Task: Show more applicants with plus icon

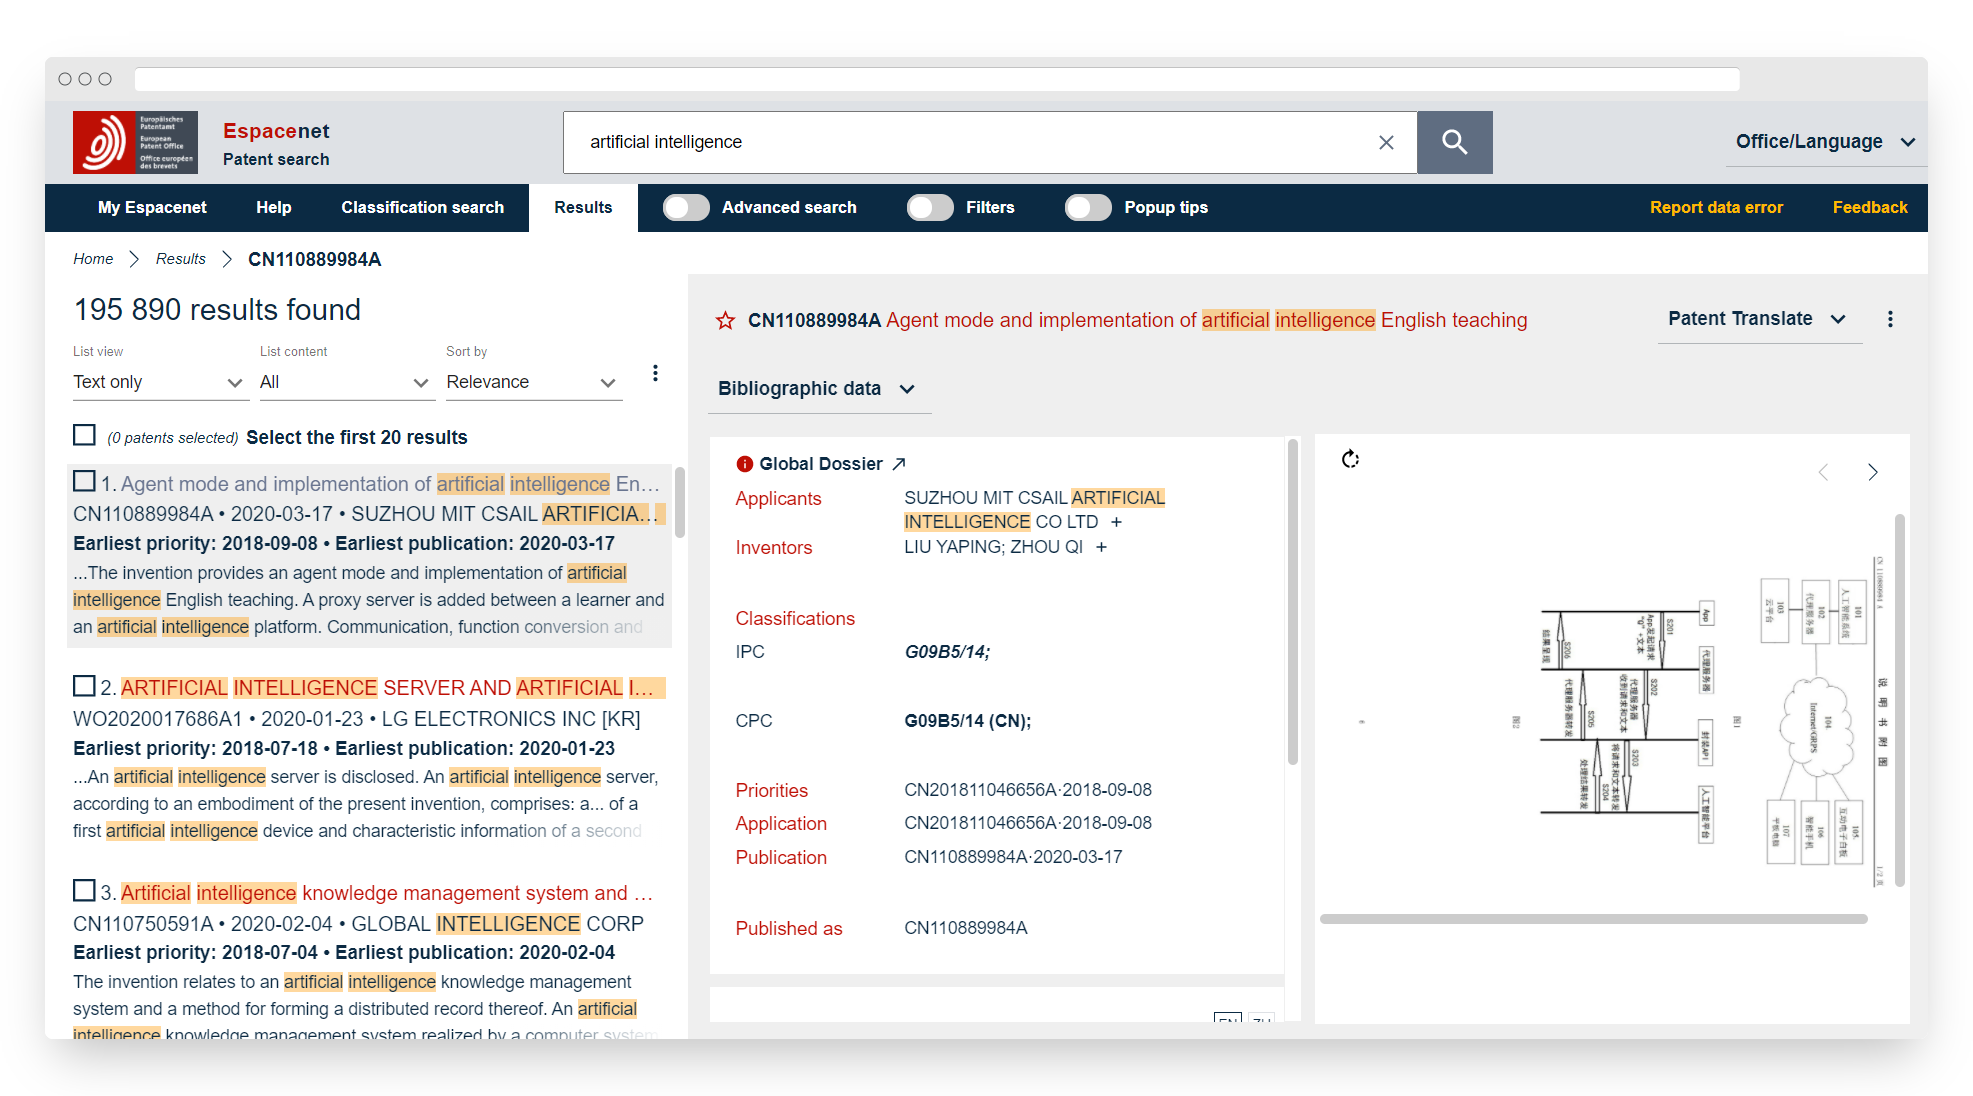Action: (x=1116, y=522)
